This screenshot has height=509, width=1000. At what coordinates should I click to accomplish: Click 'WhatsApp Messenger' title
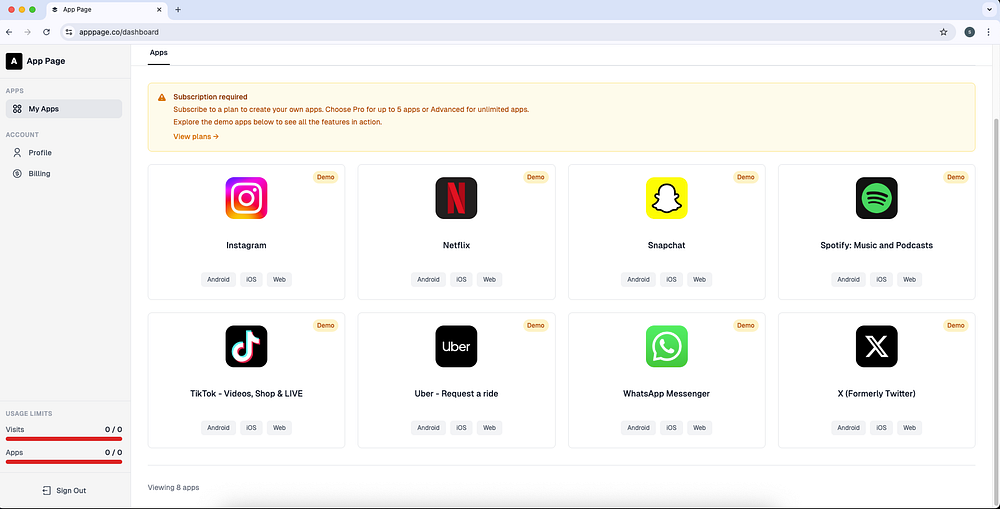[x=666, y=394]
